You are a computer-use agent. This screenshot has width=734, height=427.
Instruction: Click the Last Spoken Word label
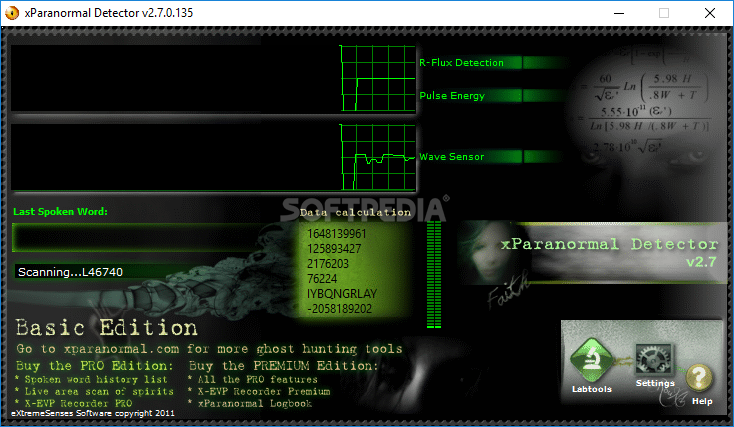60,212
